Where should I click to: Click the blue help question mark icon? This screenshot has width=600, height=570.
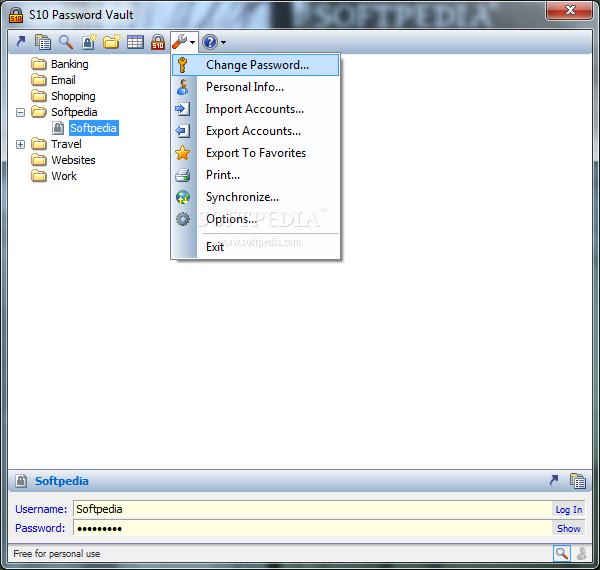click(x=210, y=42)
